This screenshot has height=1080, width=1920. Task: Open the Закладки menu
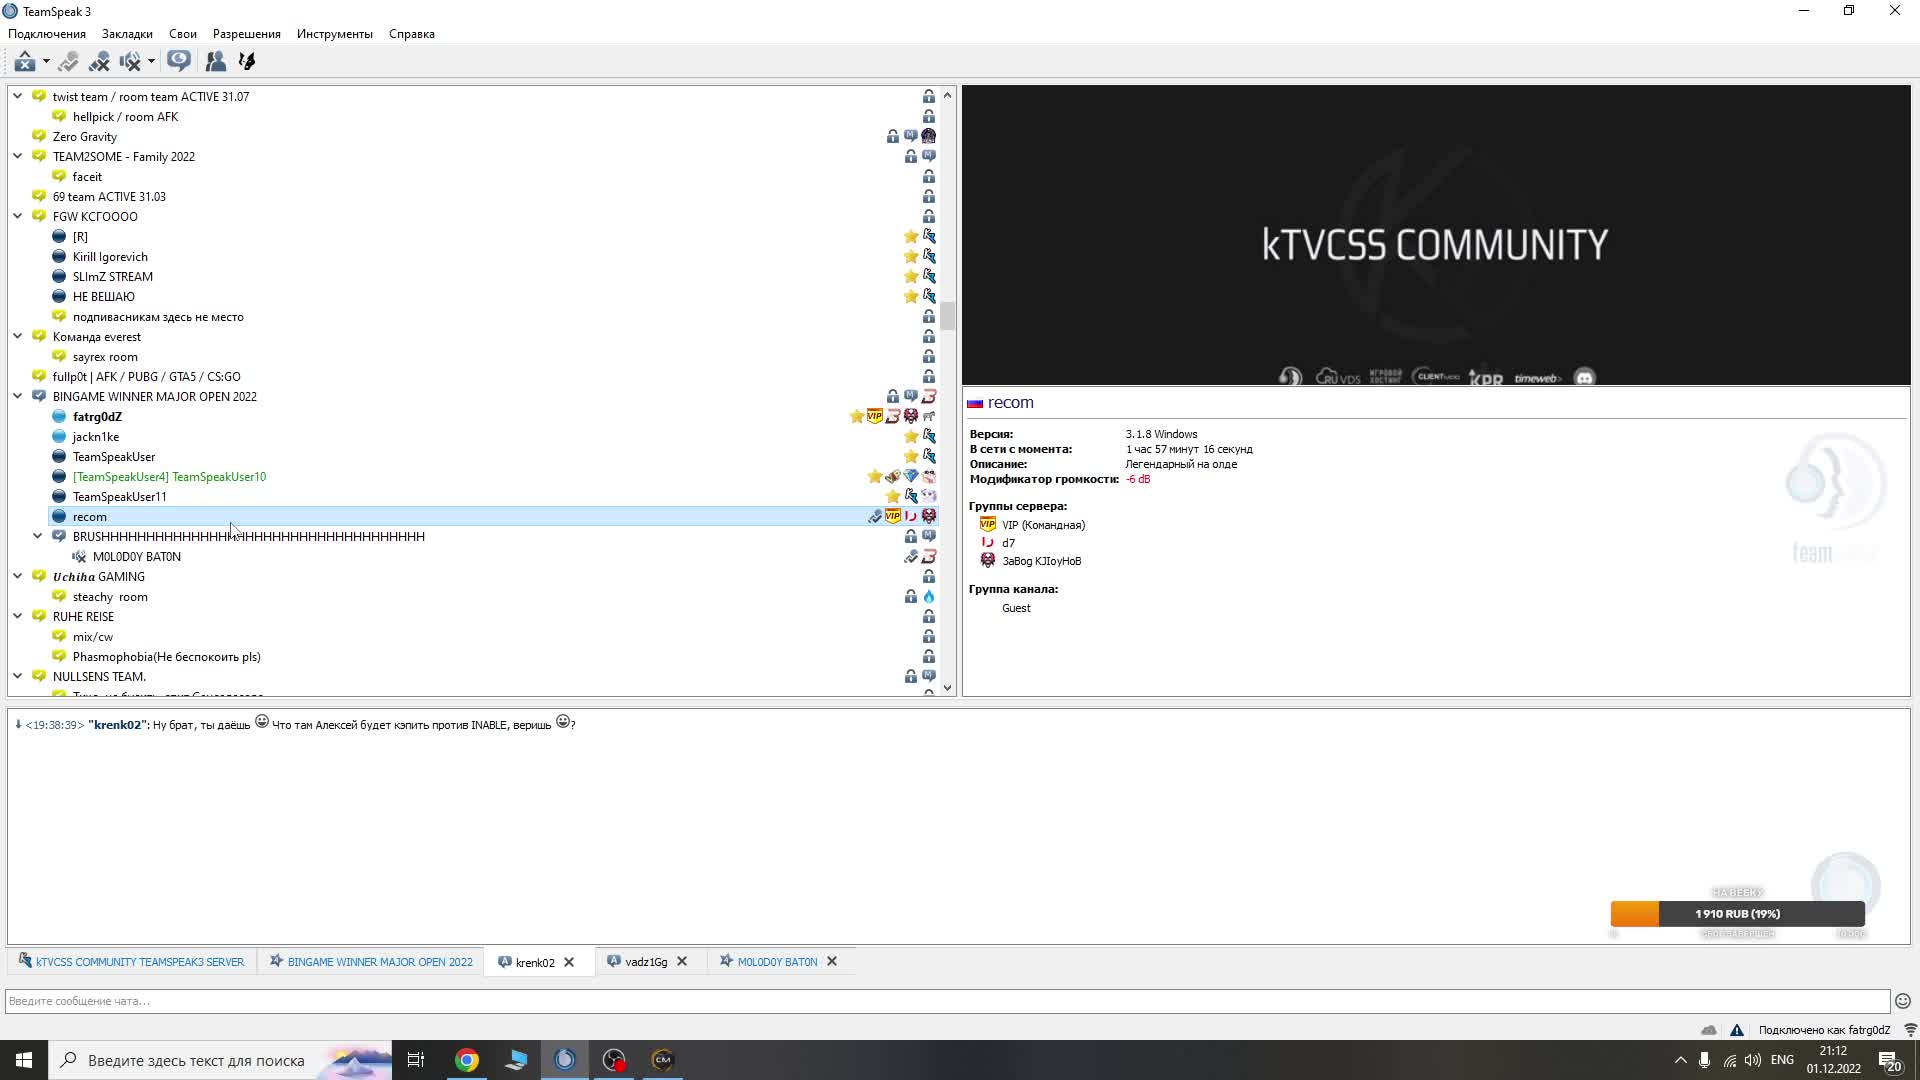pos(127,34)
